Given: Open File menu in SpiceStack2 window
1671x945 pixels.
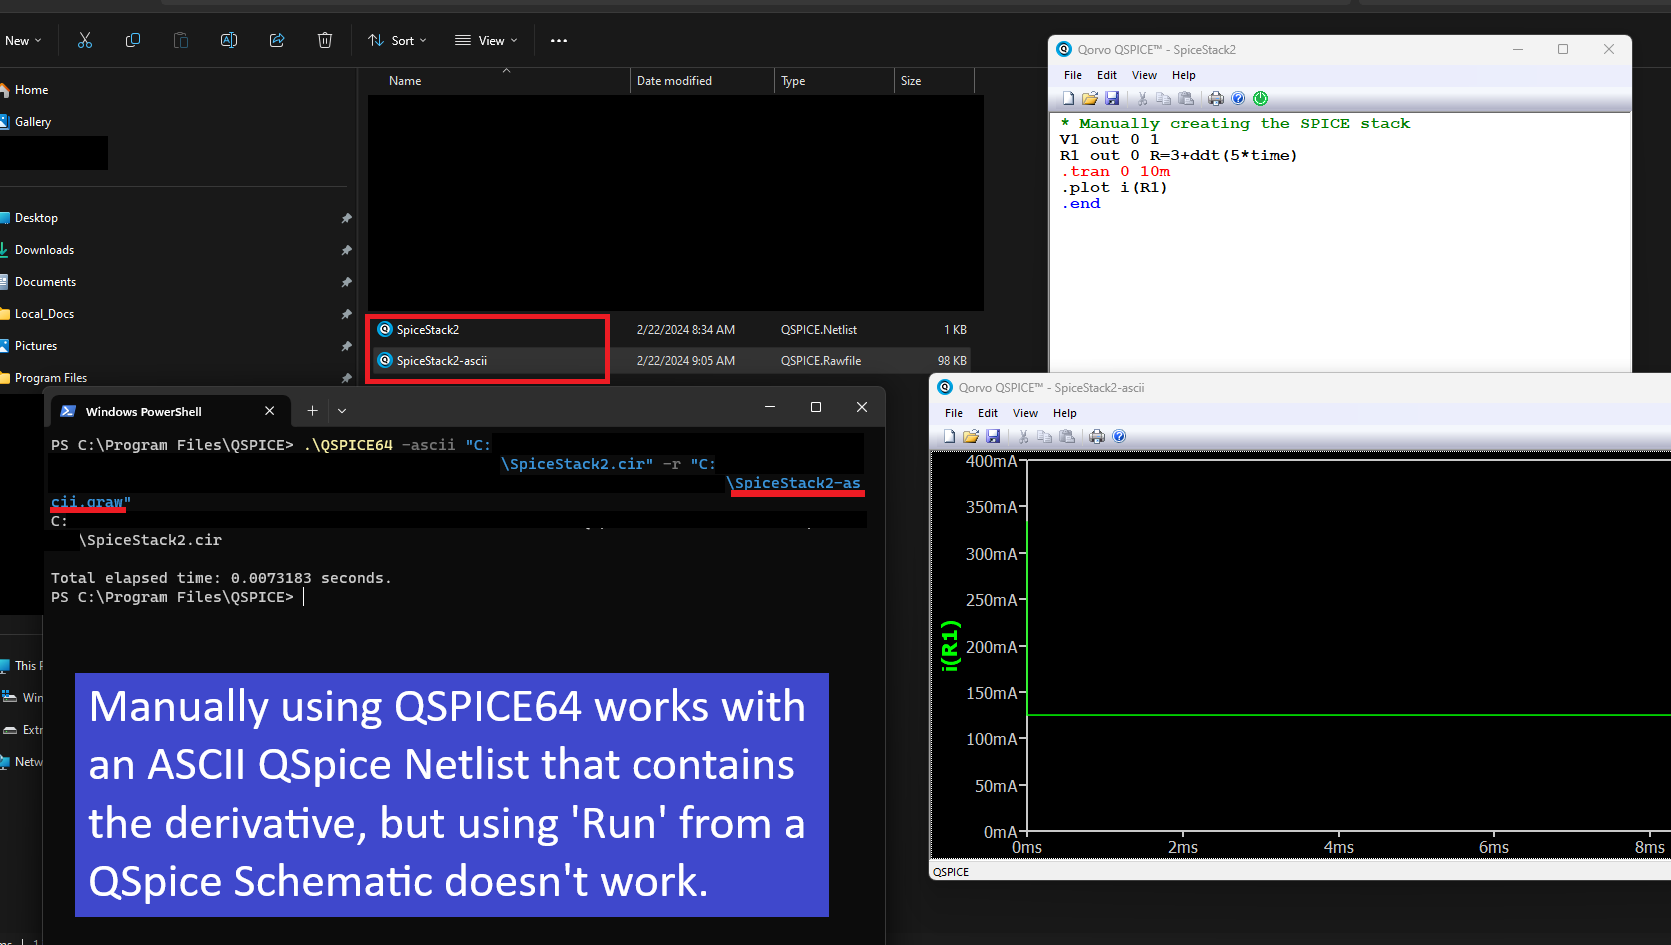Looking at the screenshot, I should tap(1073, 75).
